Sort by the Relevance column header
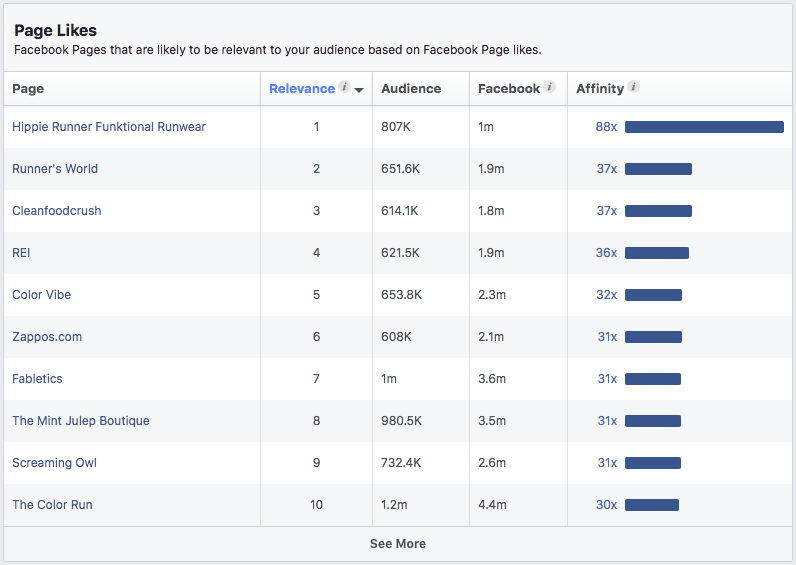The image size is (796, 565). 302,89
